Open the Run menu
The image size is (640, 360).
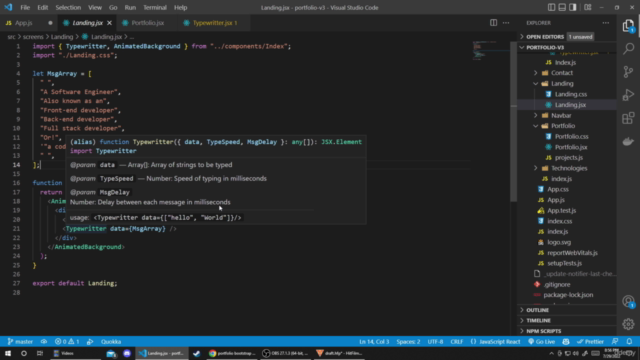click(x=130, y=7)
